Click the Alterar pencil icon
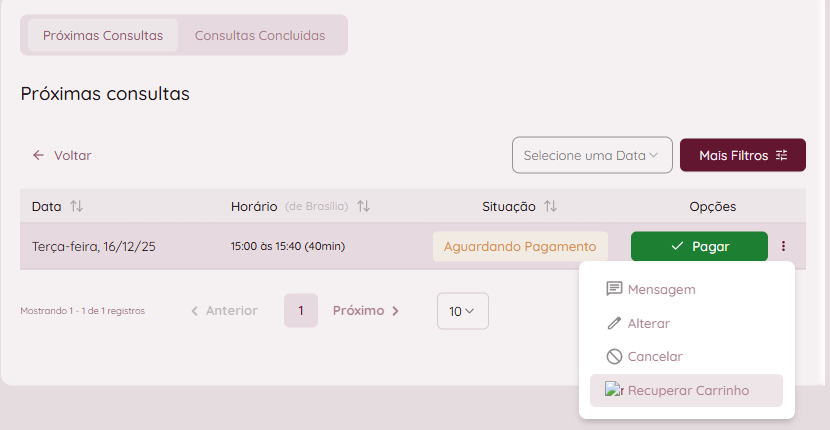The image size is (830, 430). [615, 323]
